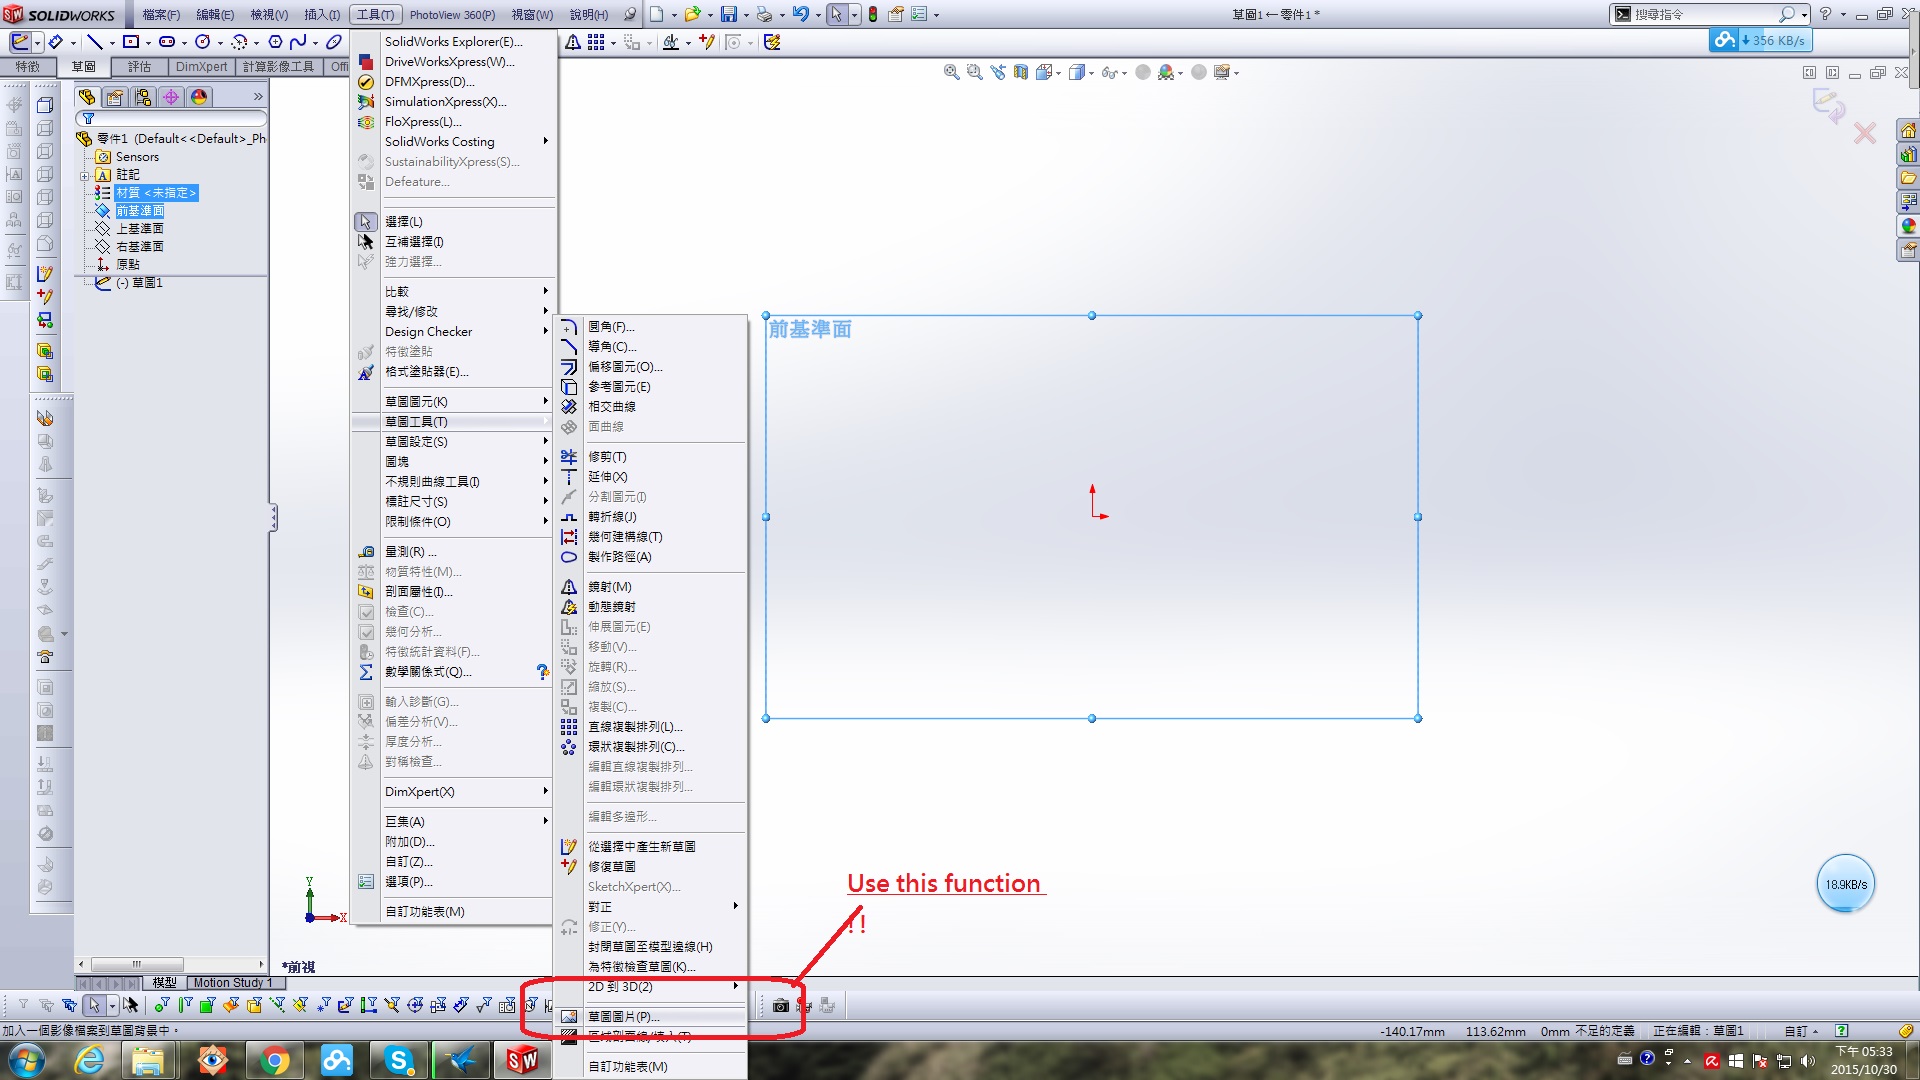Open the rectangle tool dropdown arrow
The width and height of the screenshot is (1920, 1080).
(x=147, y=42)
